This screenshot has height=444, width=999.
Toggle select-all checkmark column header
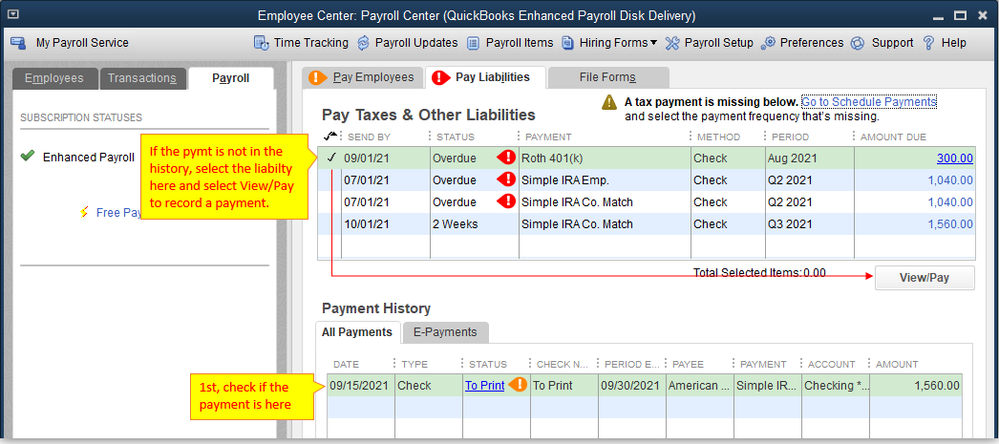pos(330,136)
